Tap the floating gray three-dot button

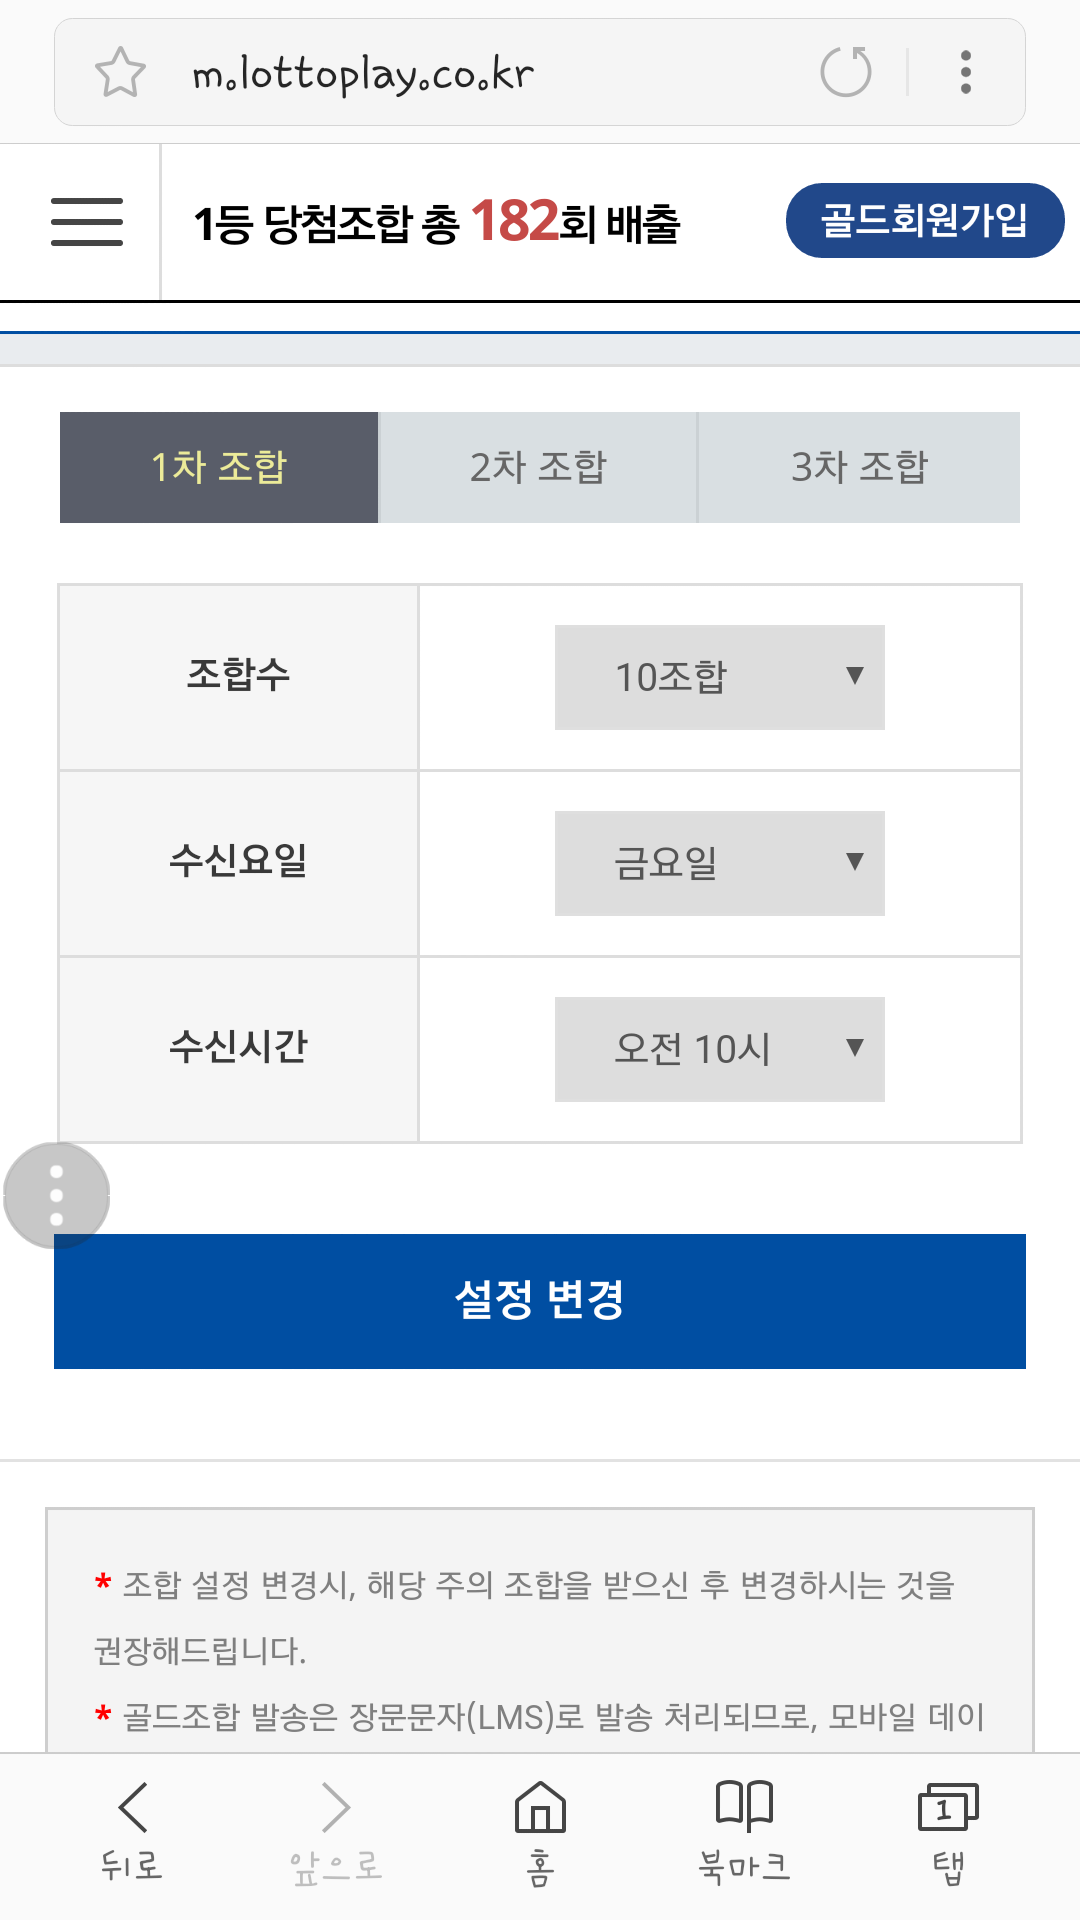56,1195
